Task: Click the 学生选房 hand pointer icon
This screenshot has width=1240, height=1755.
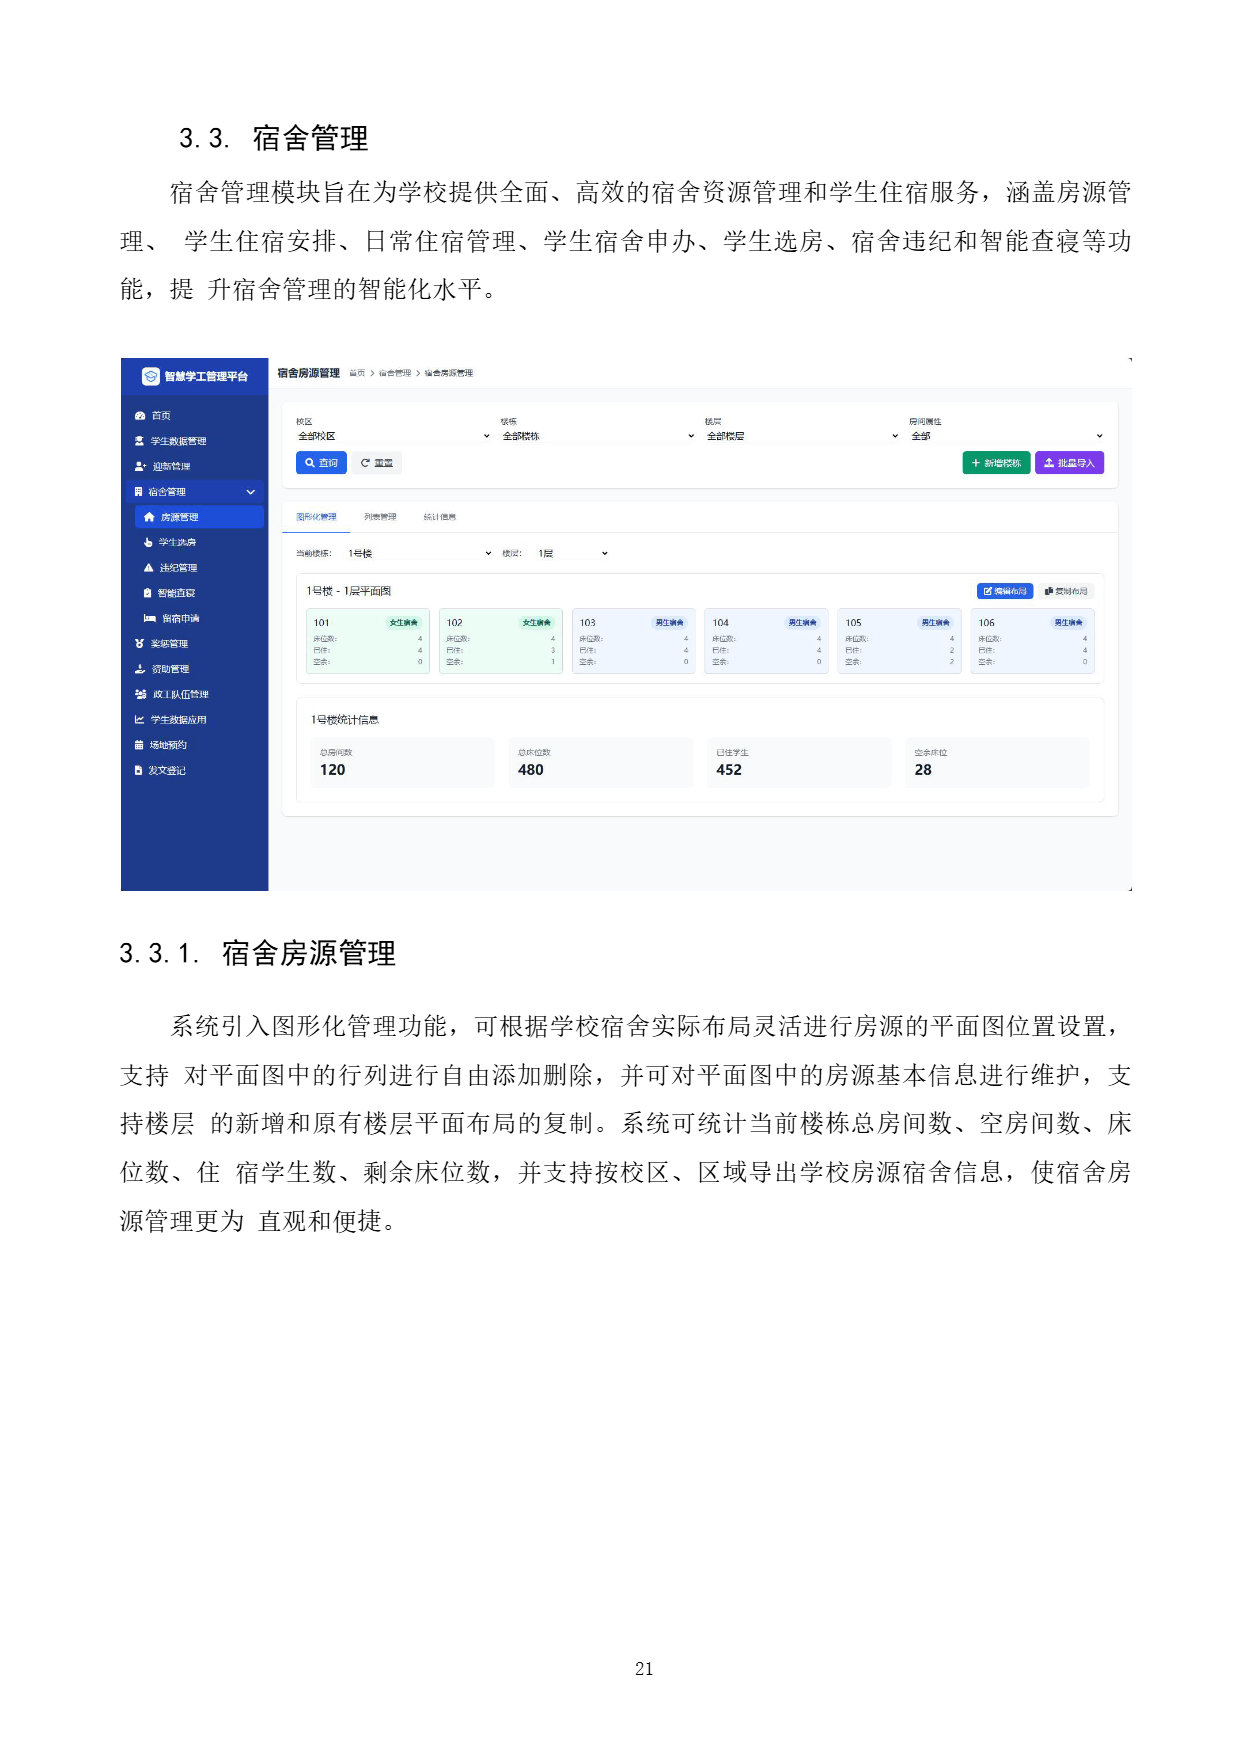Action: [149, 542]
